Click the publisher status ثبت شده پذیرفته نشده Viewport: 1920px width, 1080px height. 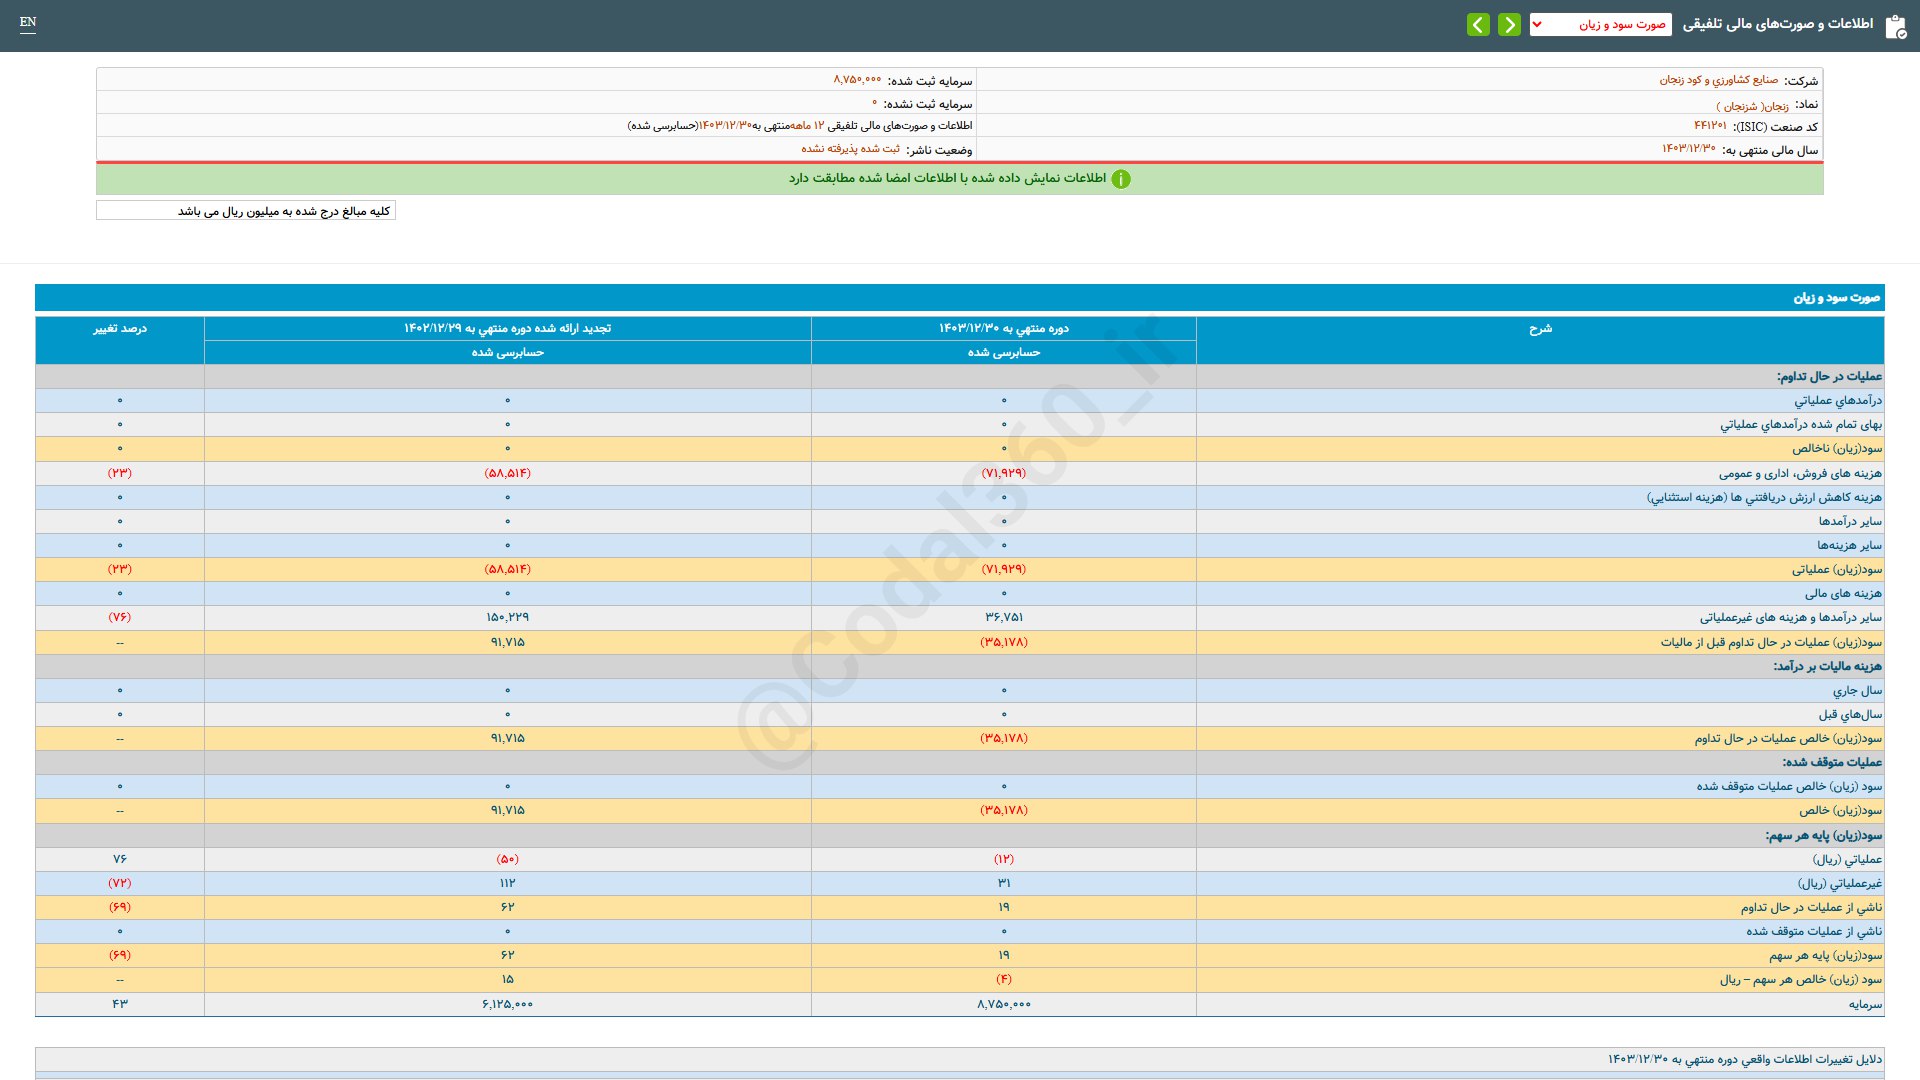(850, 149)
